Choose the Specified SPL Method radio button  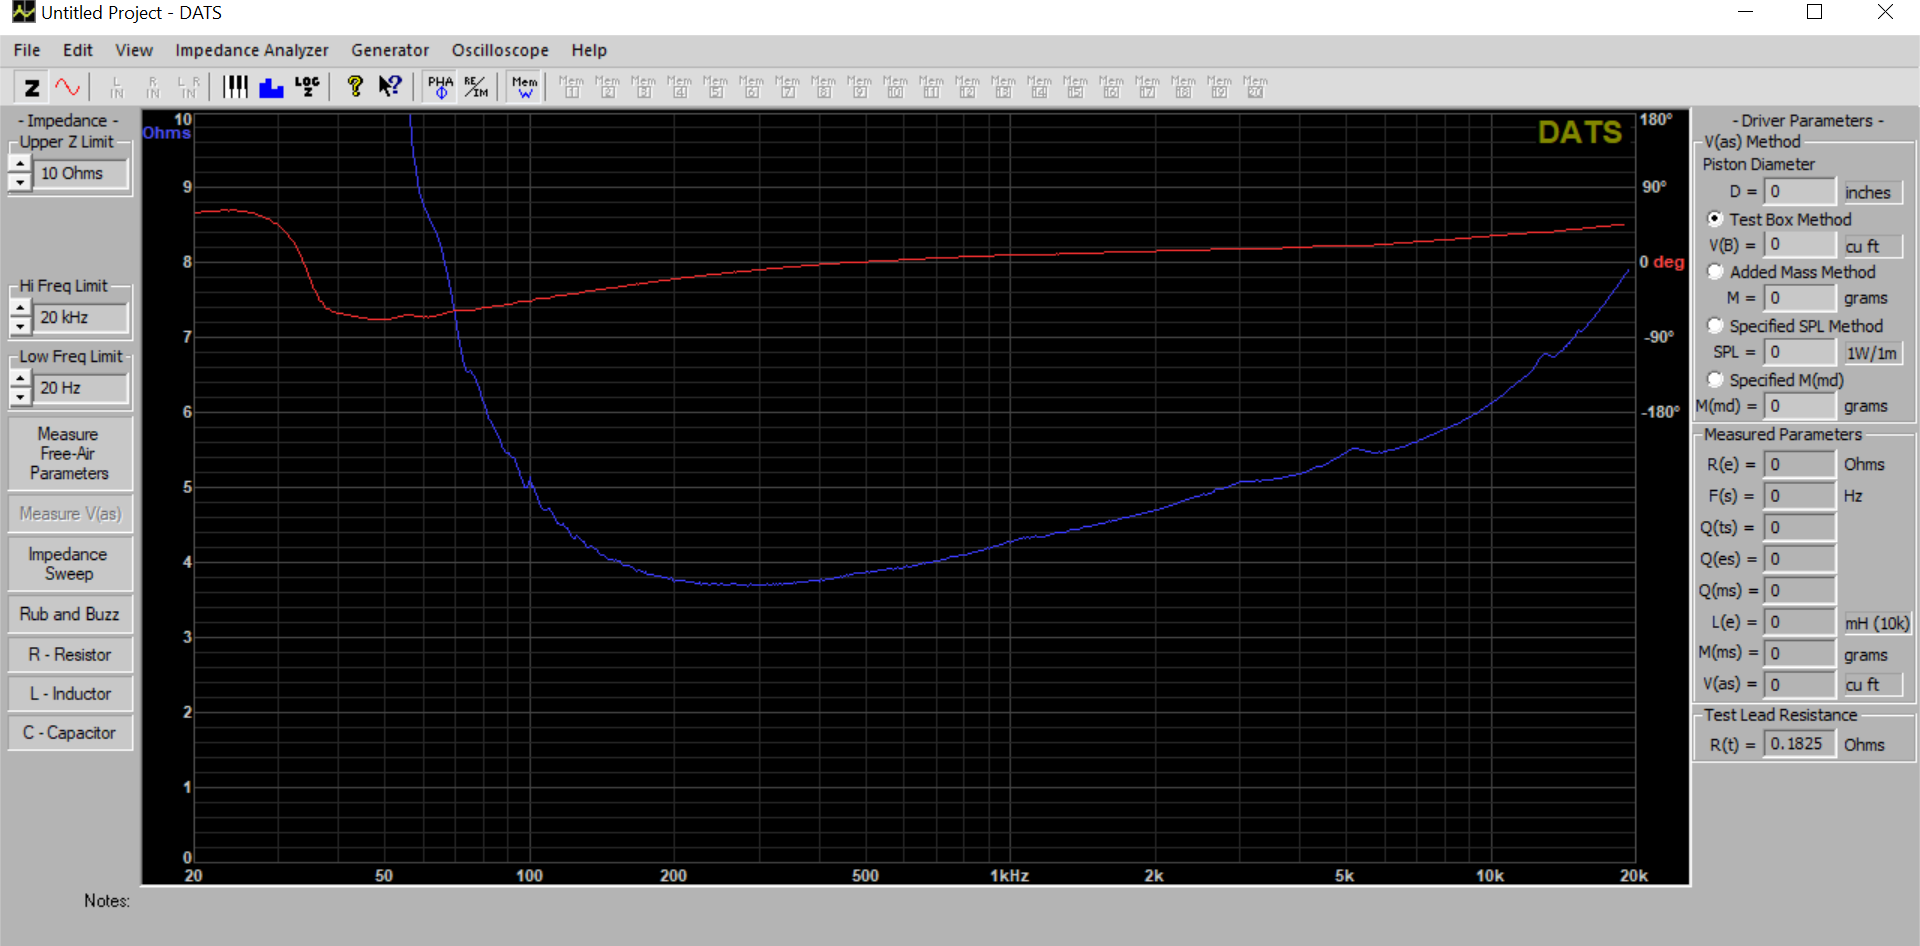coord(1716,326)
